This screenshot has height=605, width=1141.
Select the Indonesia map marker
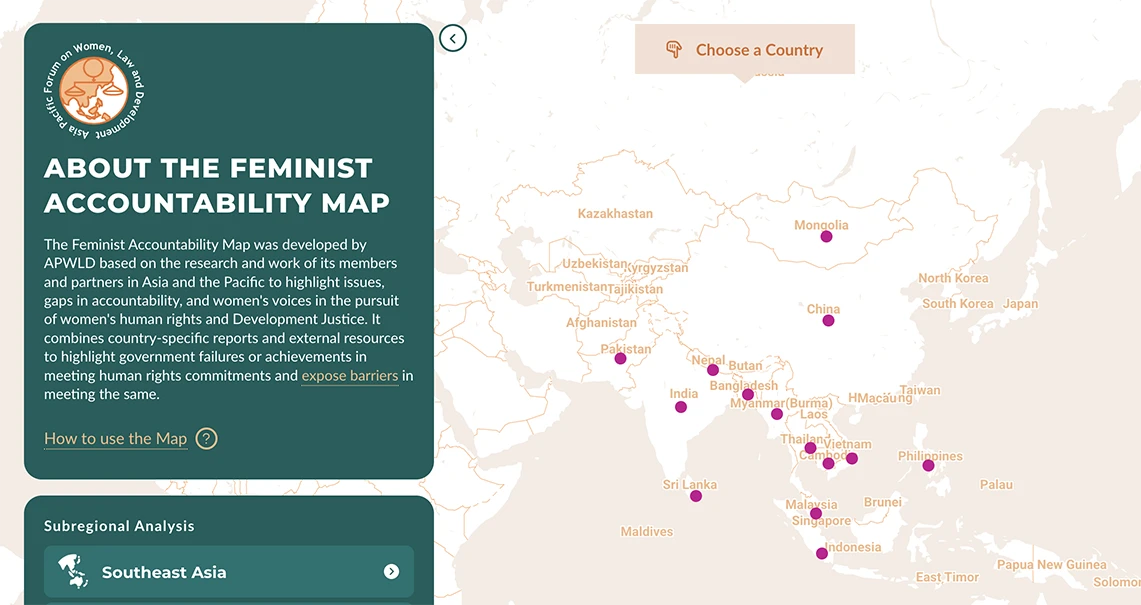coord(821,554)
